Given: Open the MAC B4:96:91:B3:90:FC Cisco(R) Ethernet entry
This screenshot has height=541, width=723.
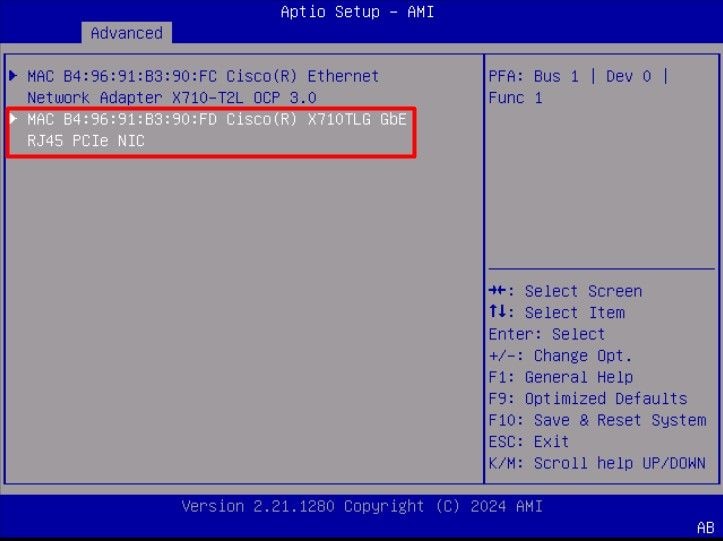Looking at the screenshot, I should [203, 87].
